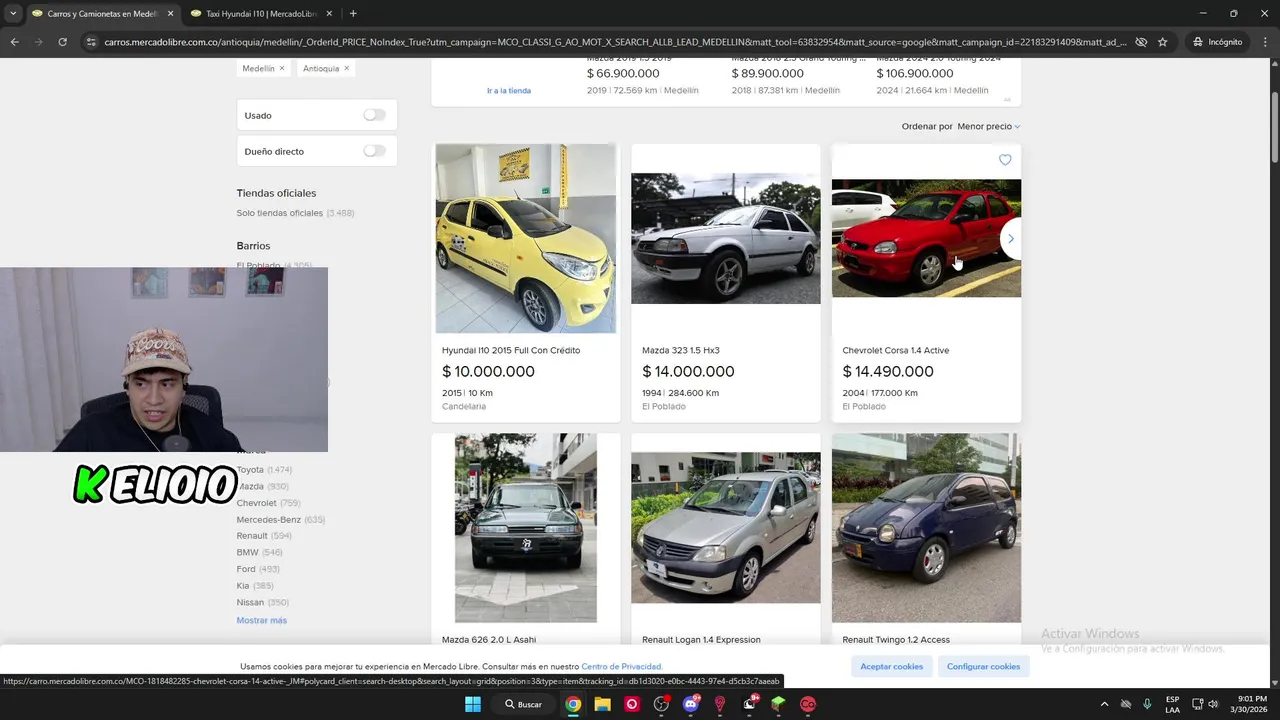Open Mazda 323 1.5 Hx3 title
Screen dimensions: 1280x720
680,350
